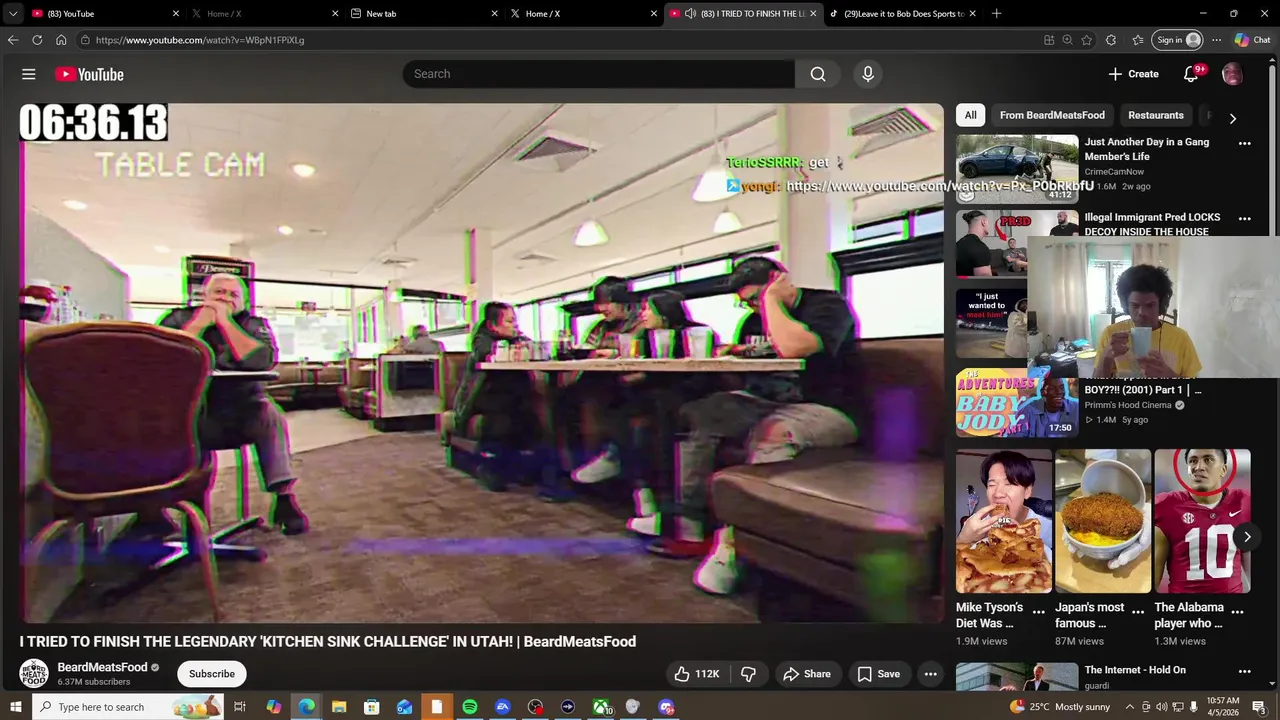This screenshot has height=720, width=1280.
Task: Click the Share button
Action: 807,674
